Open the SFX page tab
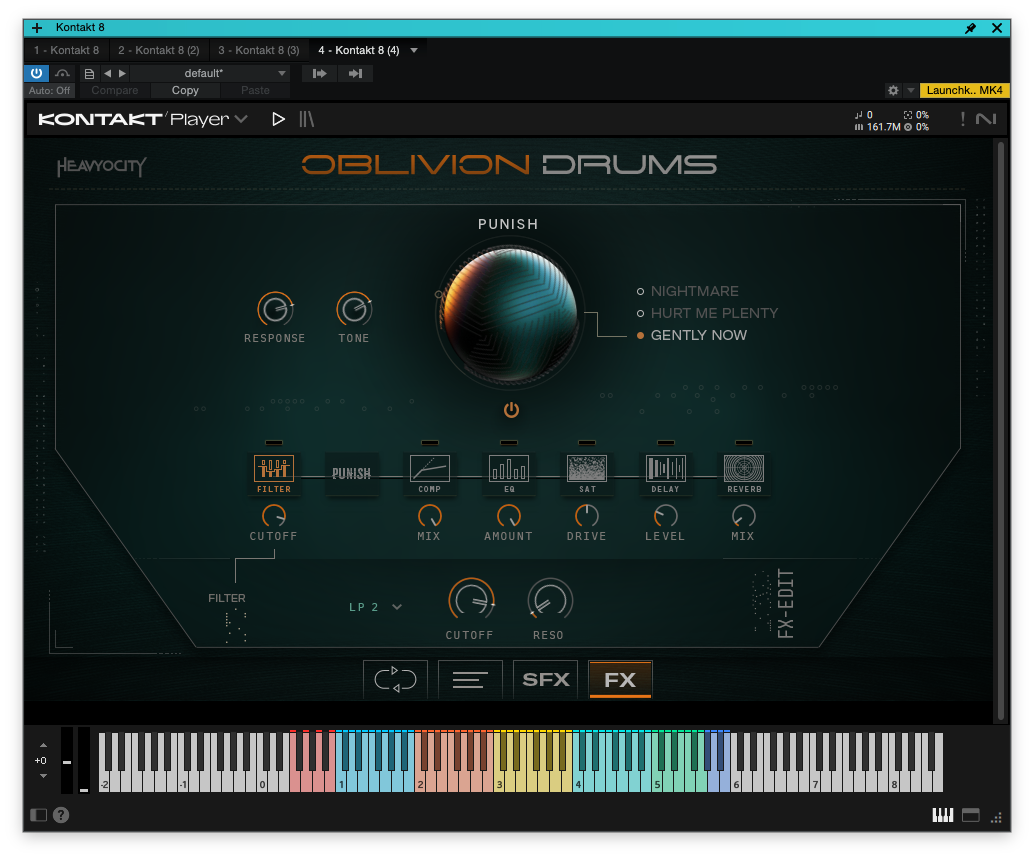This screenshot has height=859, width=1034. click(545, 679)
